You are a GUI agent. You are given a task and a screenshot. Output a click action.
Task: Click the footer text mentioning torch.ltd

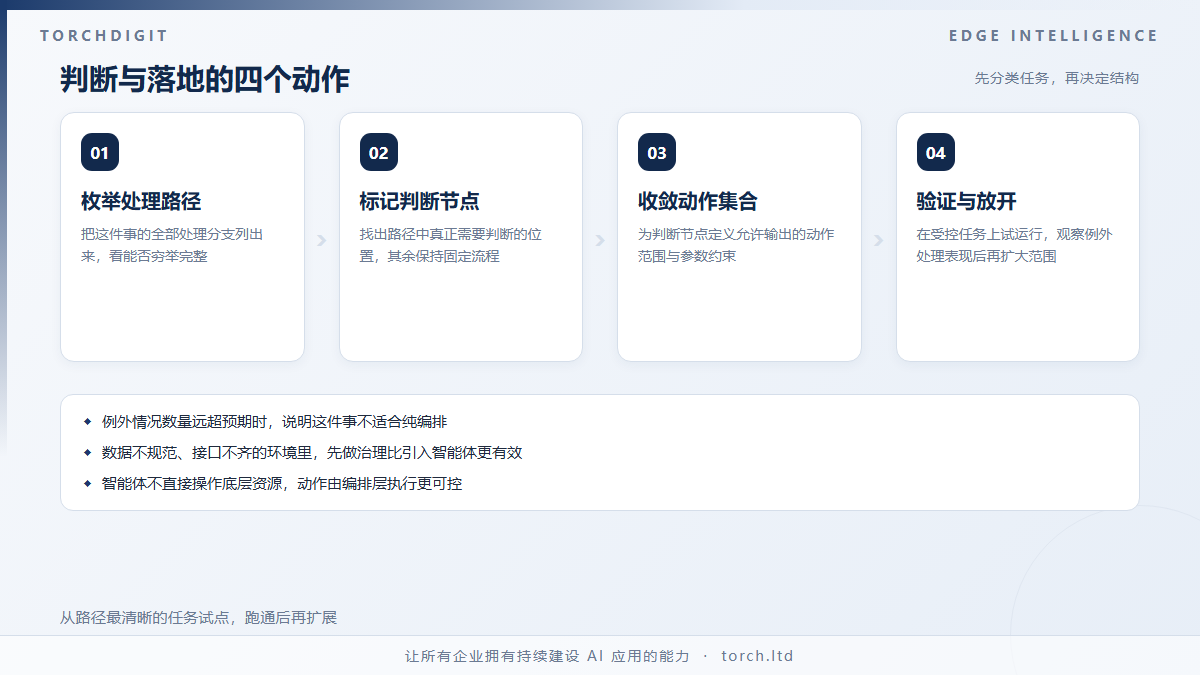599,657
